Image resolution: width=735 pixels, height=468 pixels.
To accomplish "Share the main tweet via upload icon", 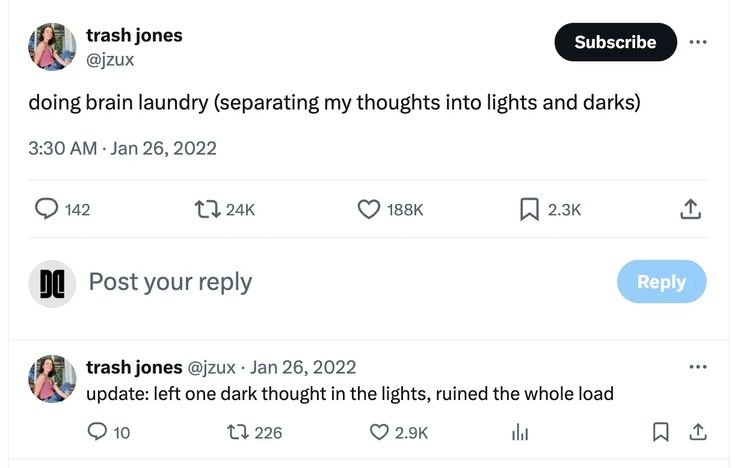I will [x=690, y=209].
